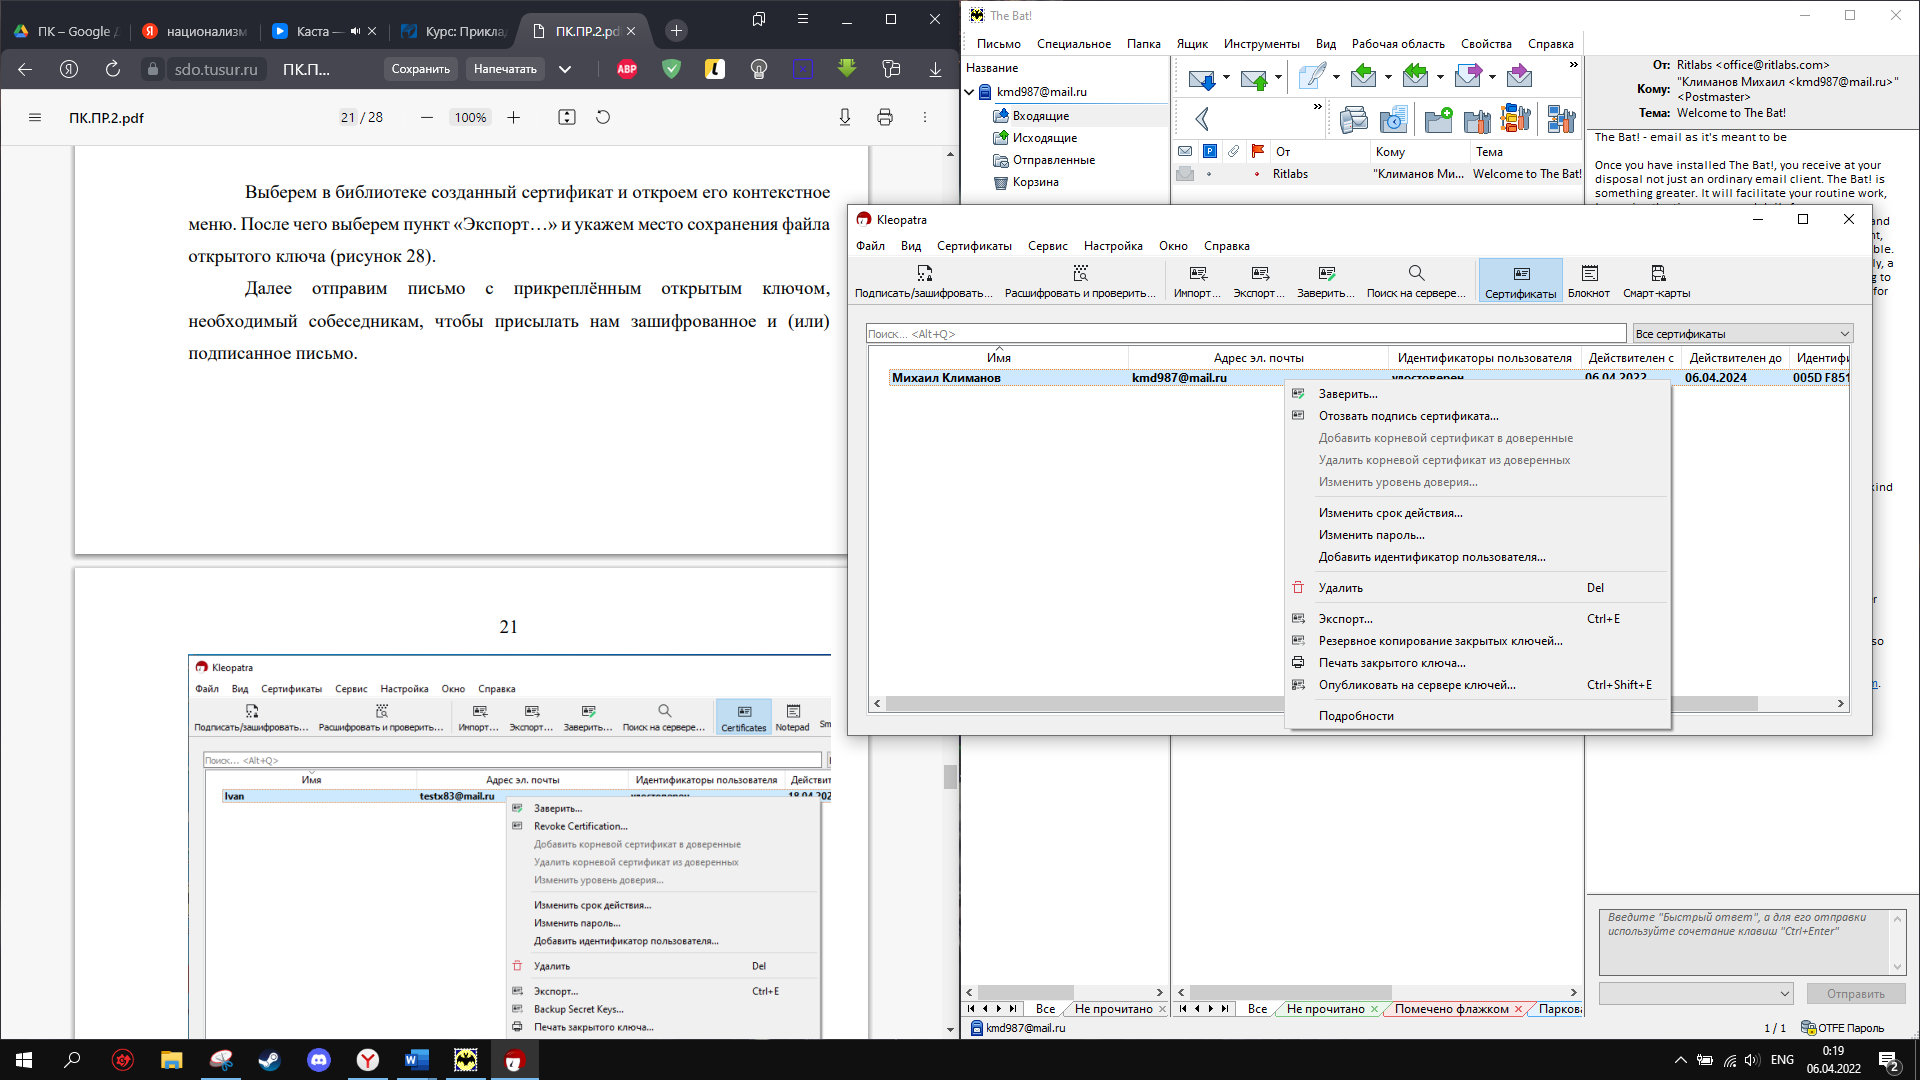Viewport: 1920px width, 1080px height.
Task: Click the browser downloads arrow icon
Action: (935, 69)
